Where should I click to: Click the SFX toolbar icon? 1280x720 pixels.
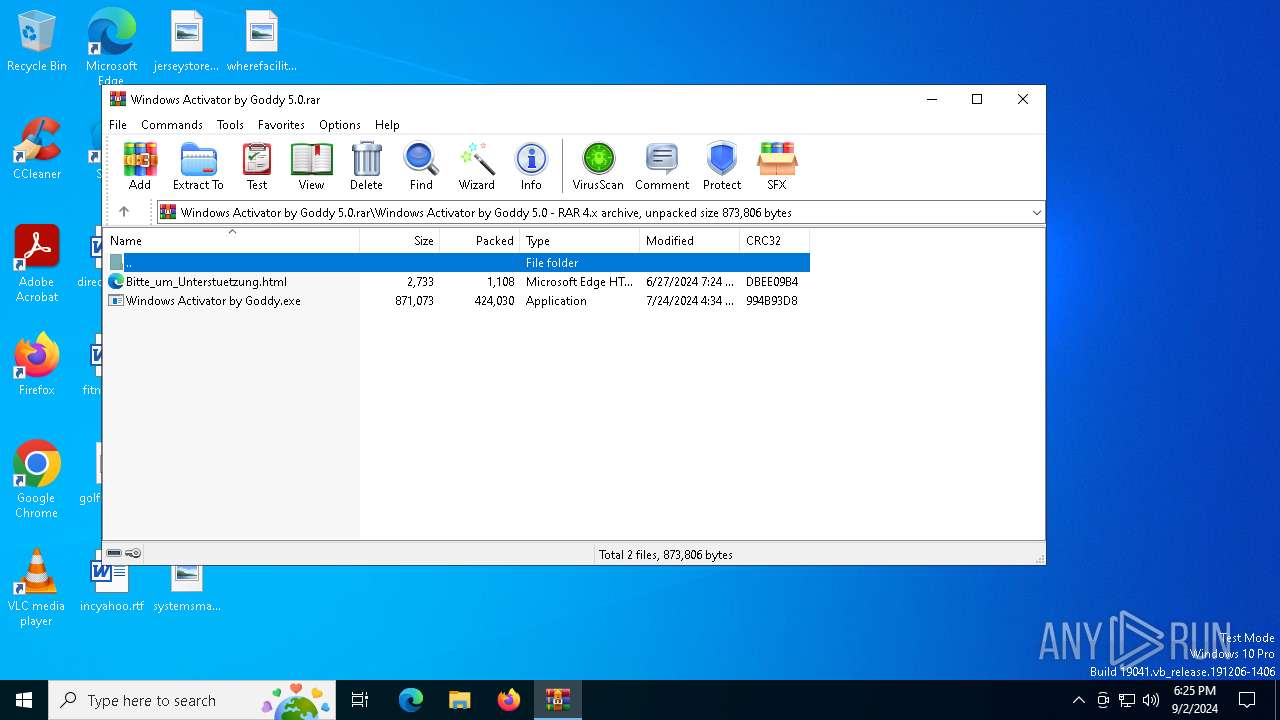(777, 166)
